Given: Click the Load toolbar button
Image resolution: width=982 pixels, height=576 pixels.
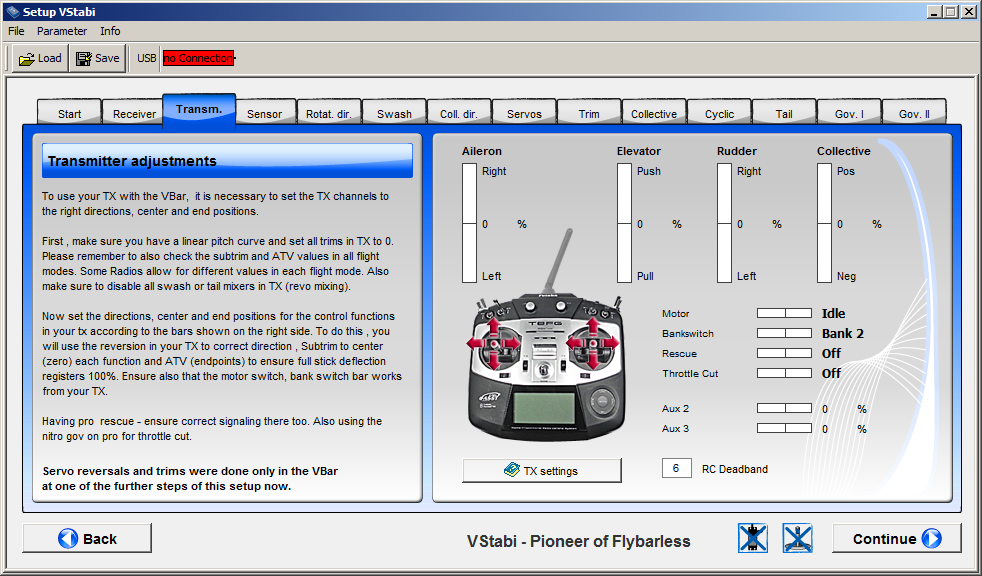Looking at the screenshot, I should tap(40, 58).
